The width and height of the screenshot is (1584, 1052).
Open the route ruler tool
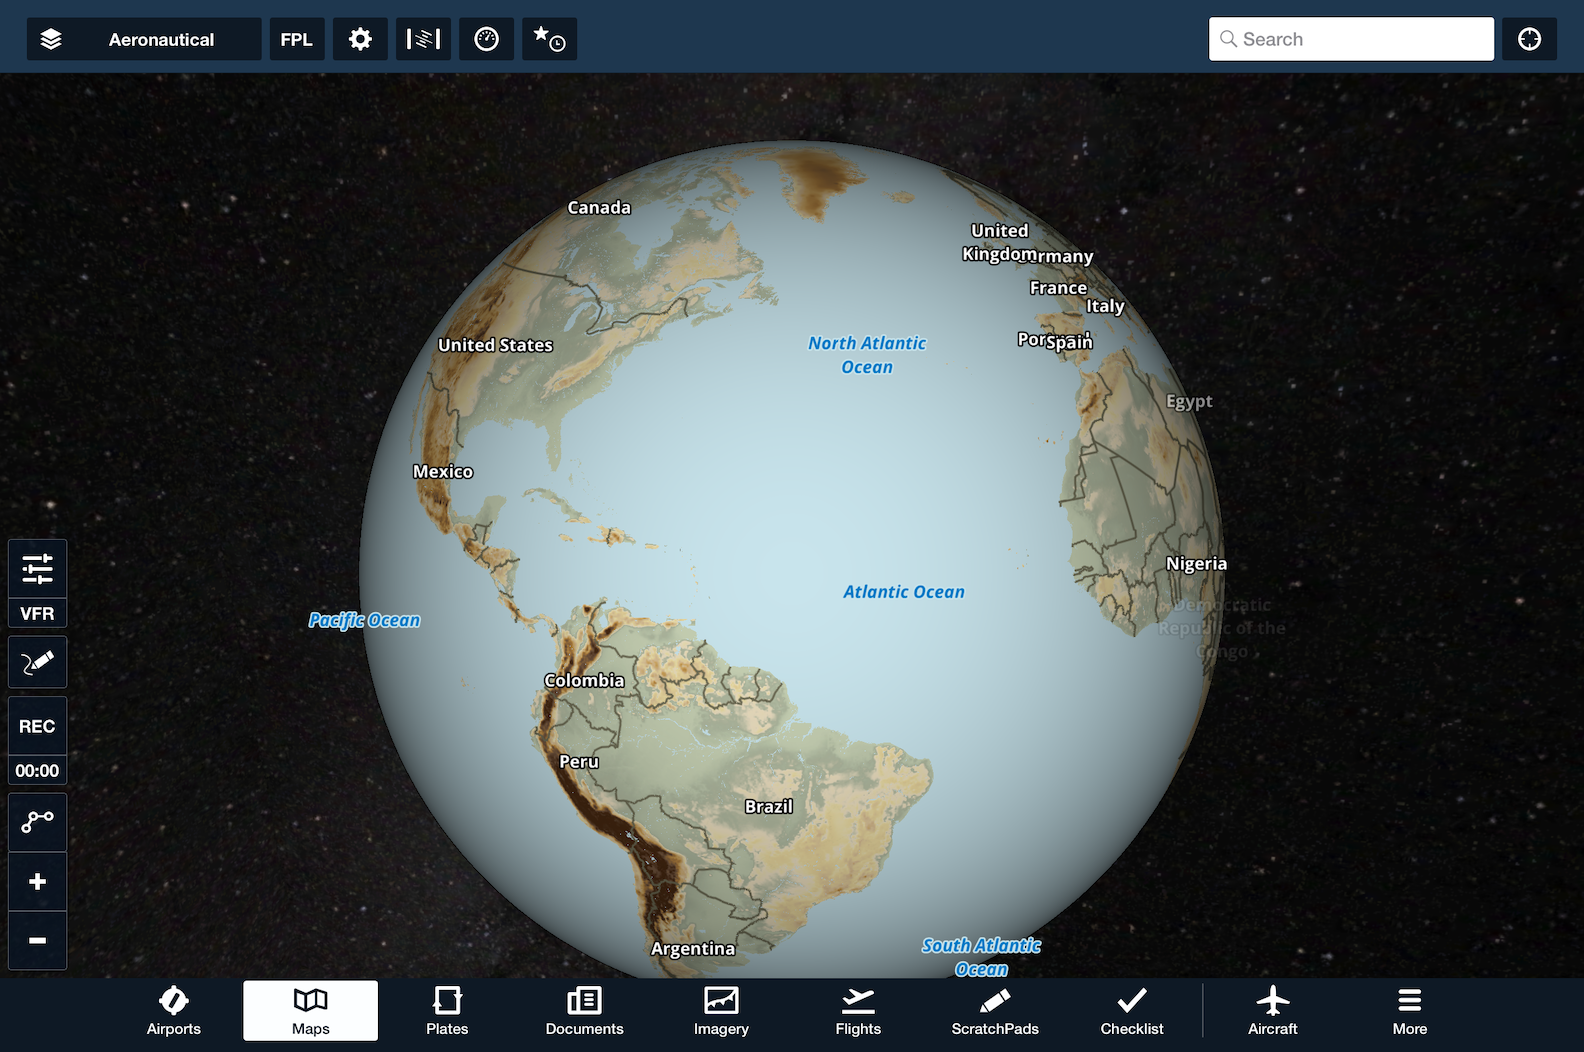pos(38,822)
